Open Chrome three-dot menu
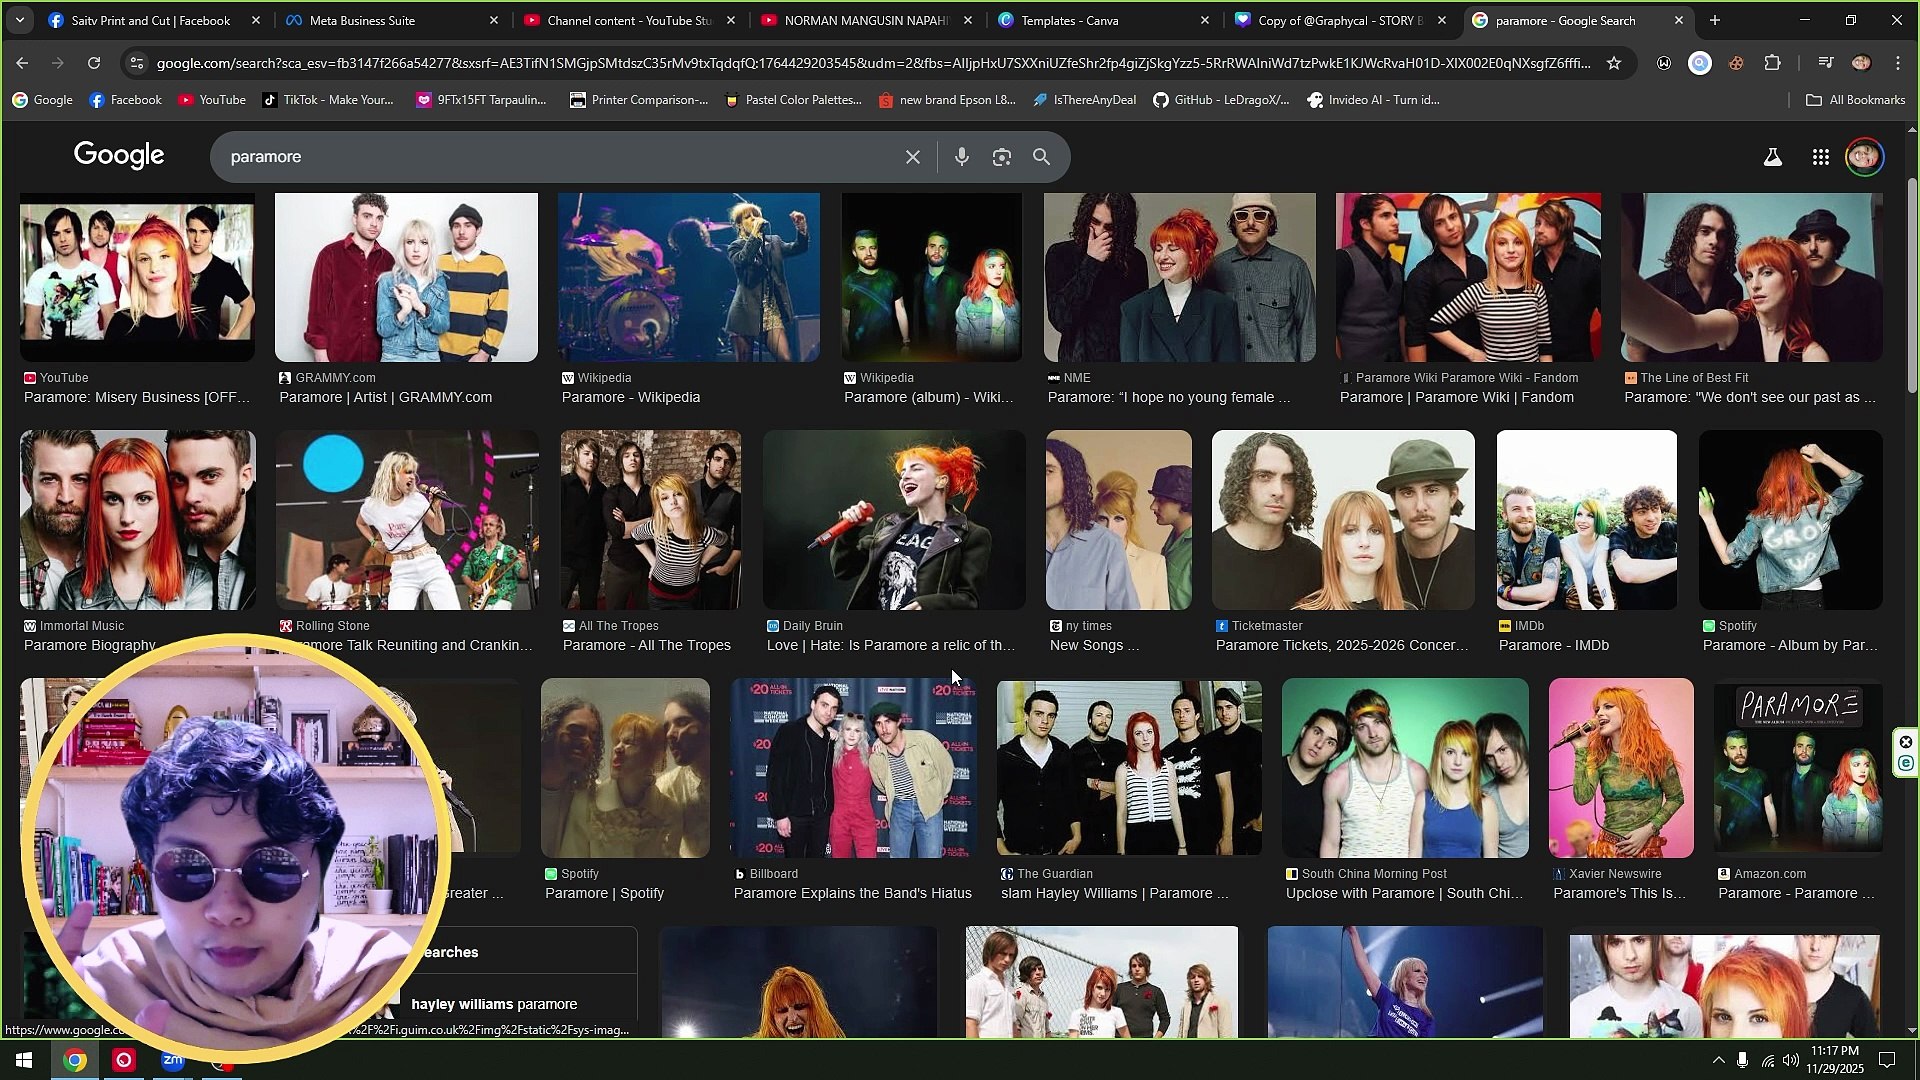The image size is (1920, 1080). pos(1898,63)
